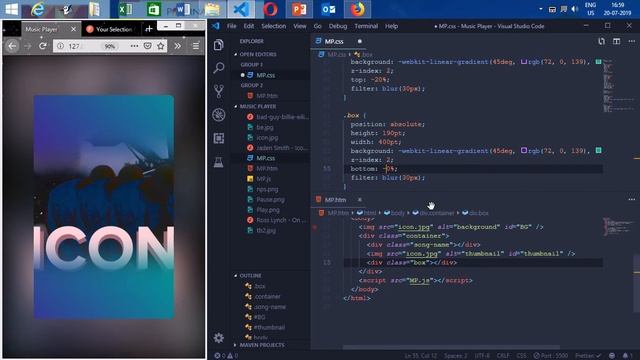Open PowerPoint from the taskbar
This screenshot has height=360, width=640.
[x=299, y=9]
